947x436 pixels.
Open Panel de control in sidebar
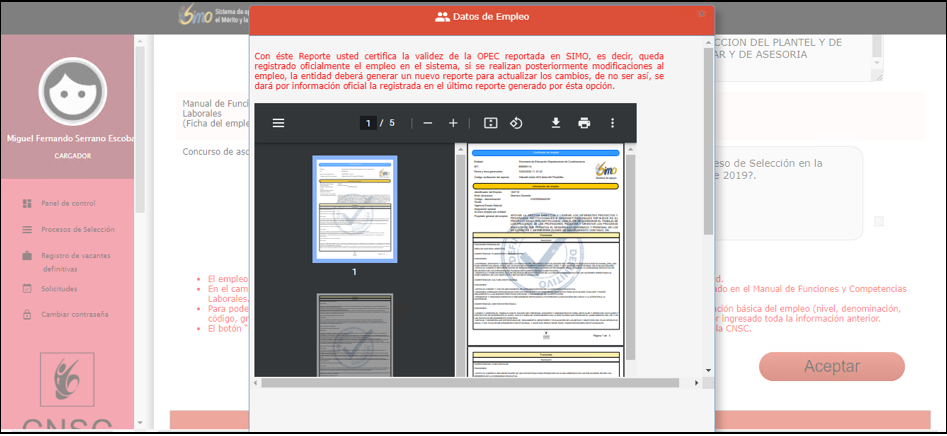coord(68,203)
